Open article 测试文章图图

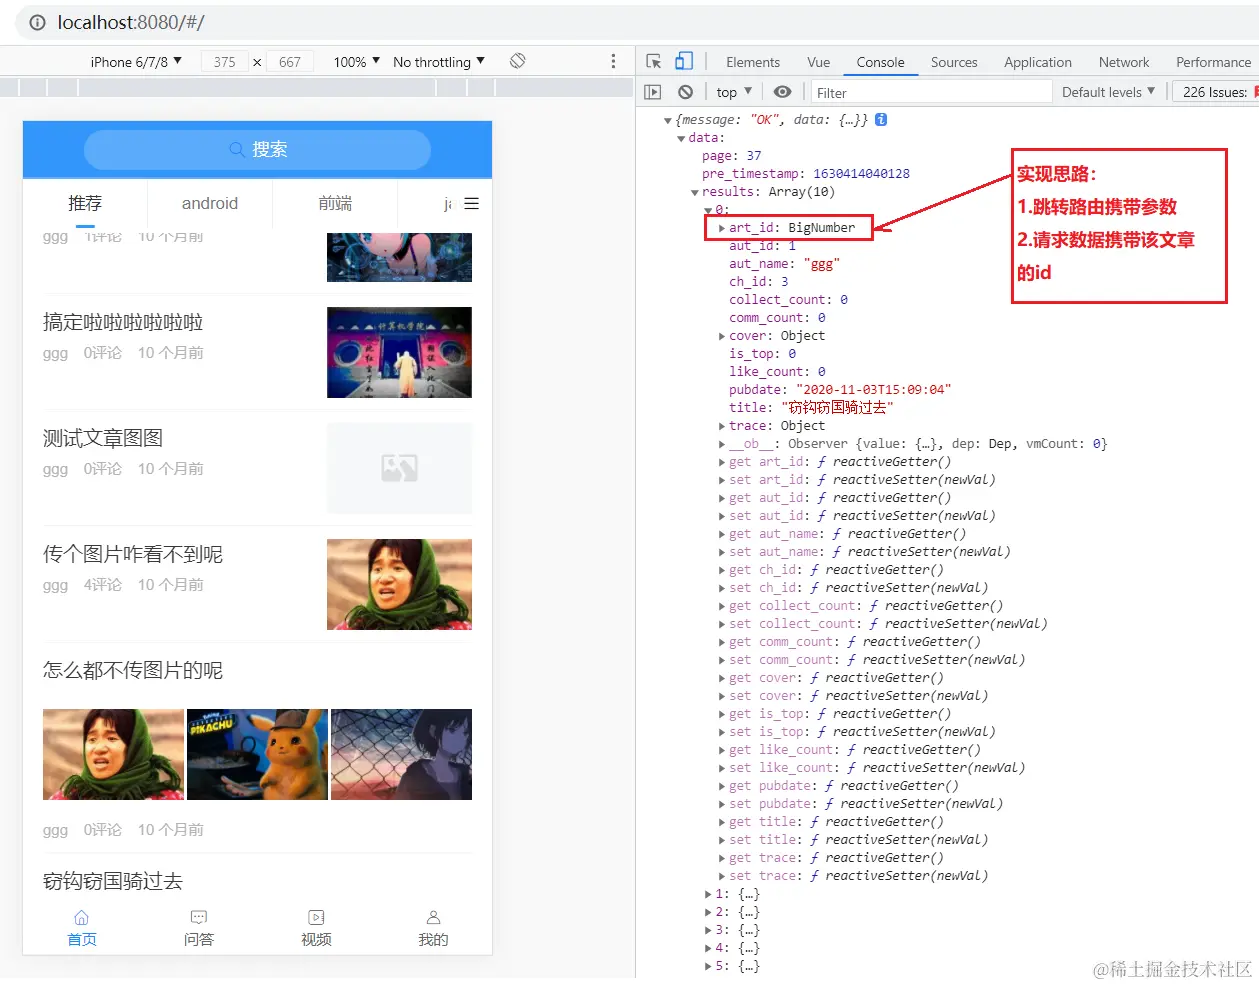tap(103, 438)
